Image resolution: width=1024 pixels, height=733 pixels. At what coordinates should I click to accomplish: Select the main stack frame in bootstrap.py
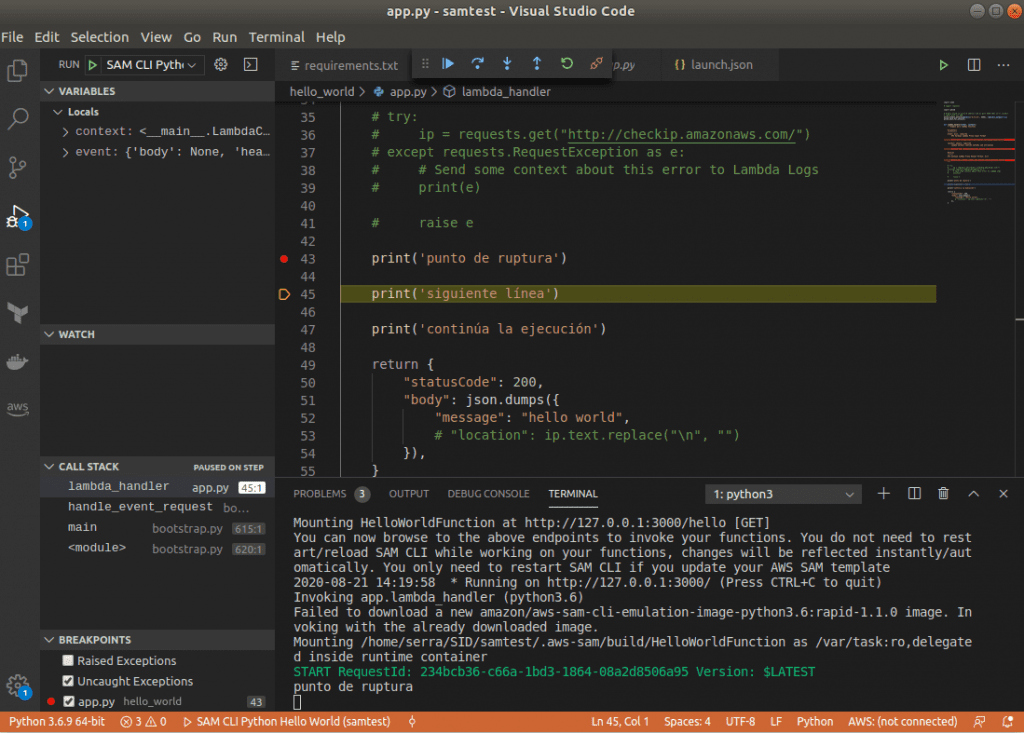click(157, 528)
